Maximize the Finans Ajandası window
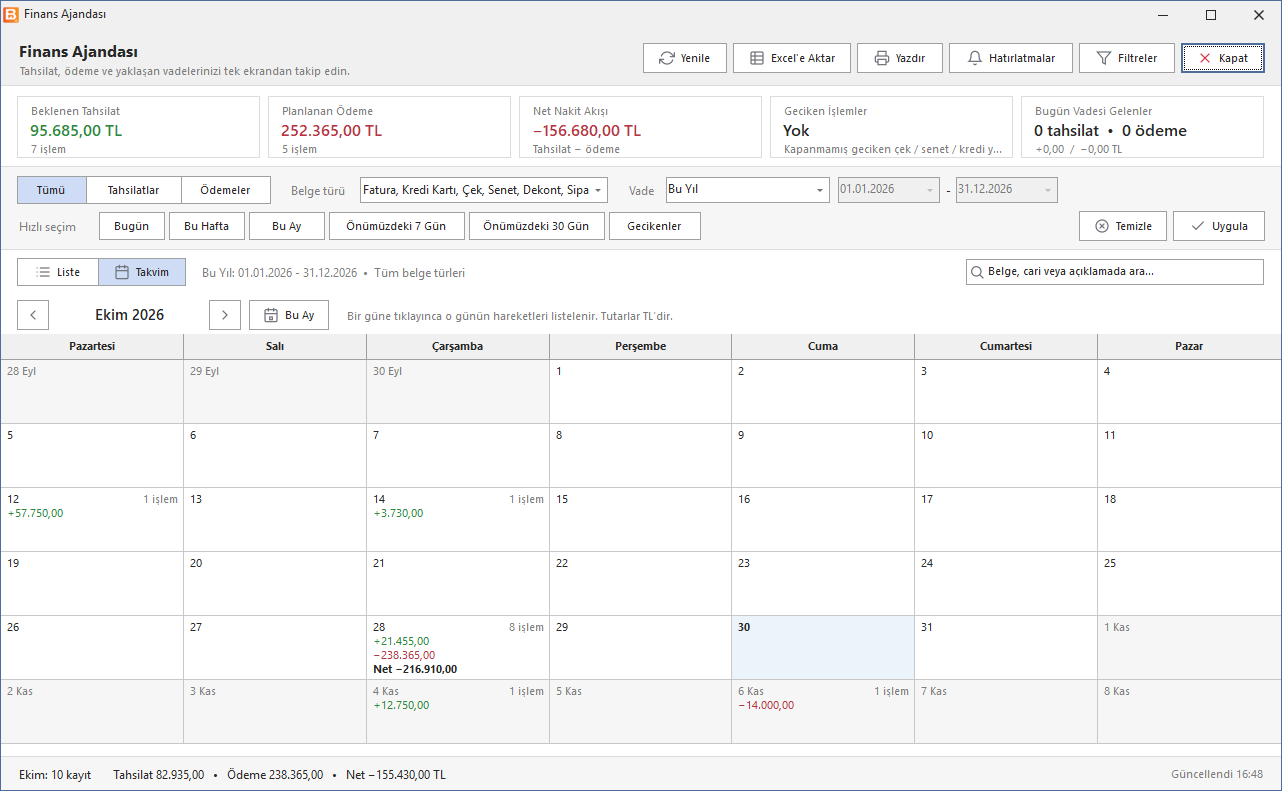Screen dimensions: 1282x791 click(1211, 15)
